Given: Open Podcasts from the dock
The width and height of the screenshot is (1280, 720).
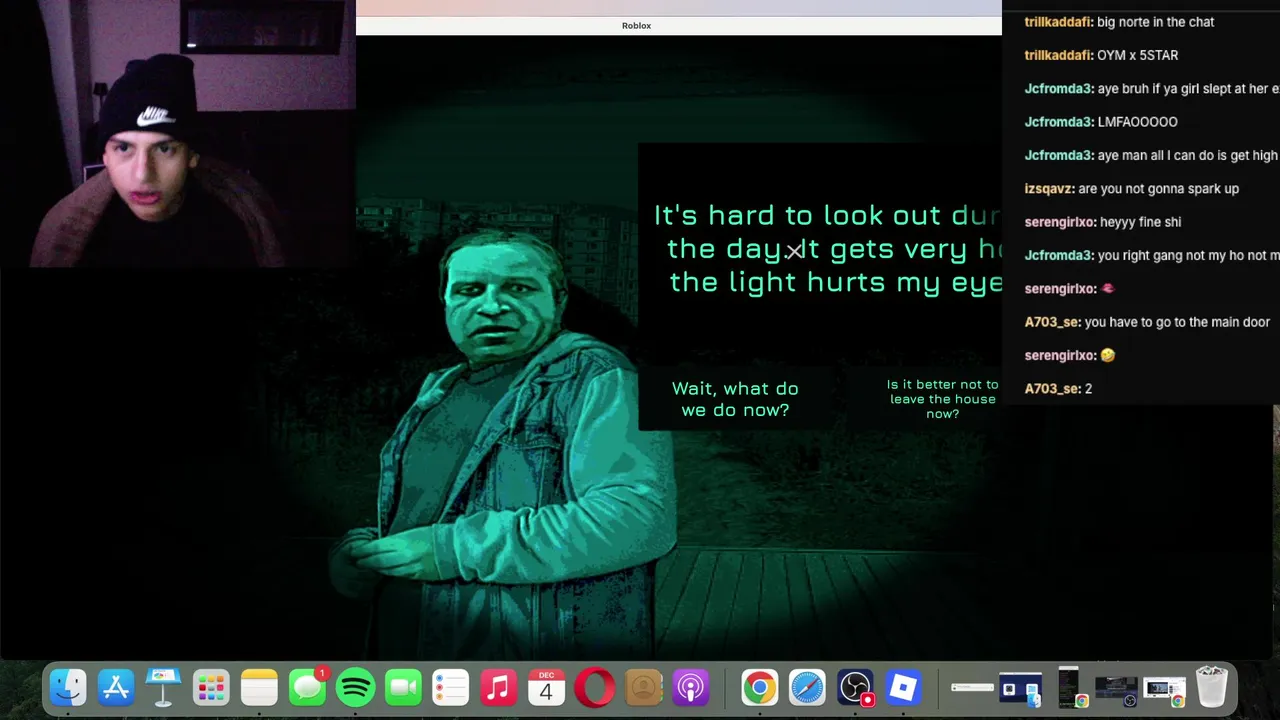Looking at the screenshot, I should [690, 688].
